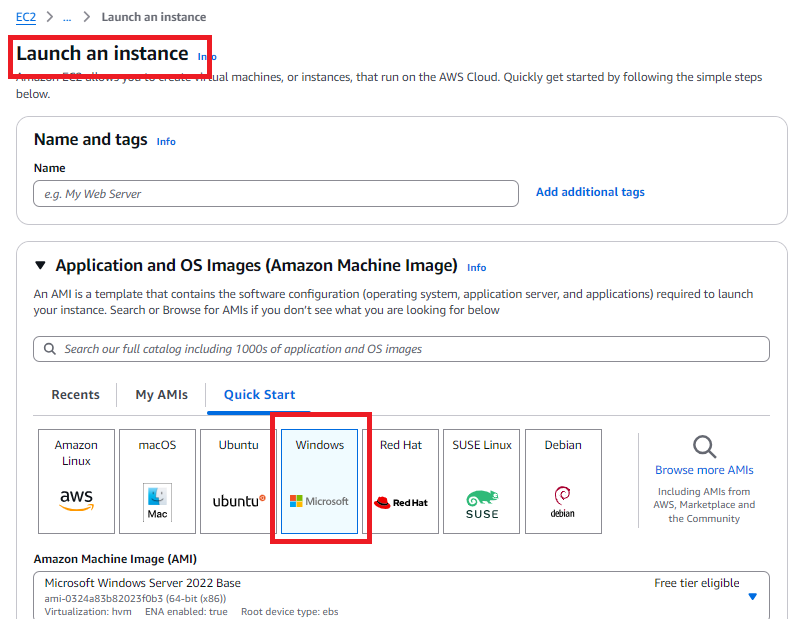The height and width of the screenshot is (619, 794).
Task: Go to EC2 breadcrumb link
Action: (26, 17)
